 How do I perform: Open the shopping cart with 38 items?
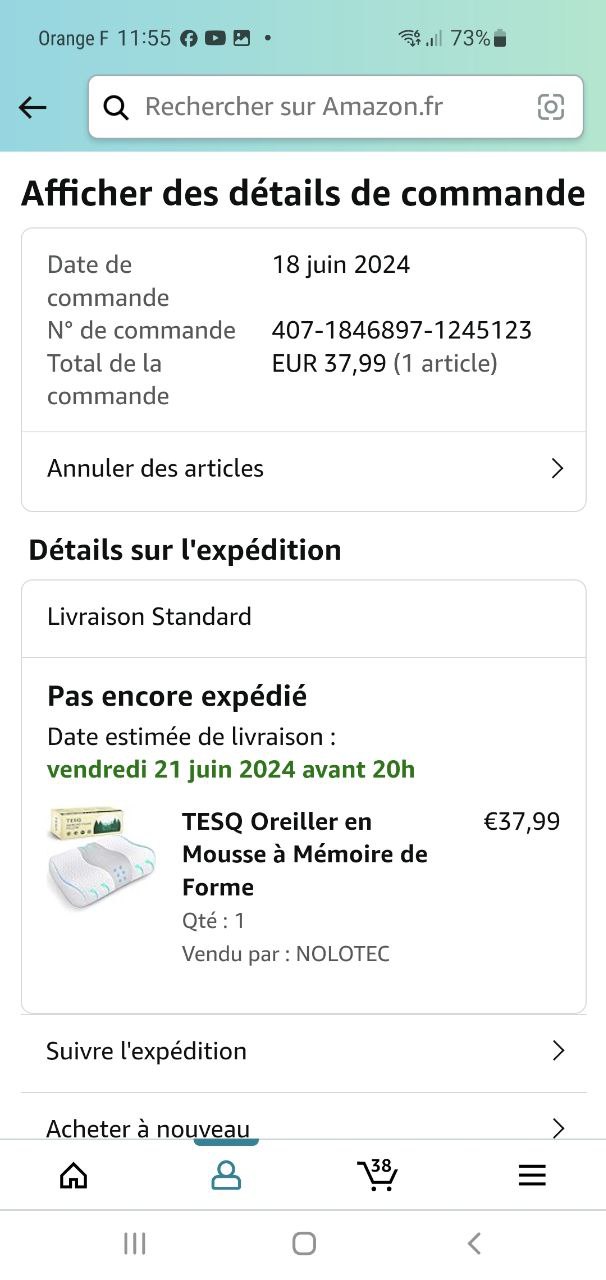tap(378, 1175)
